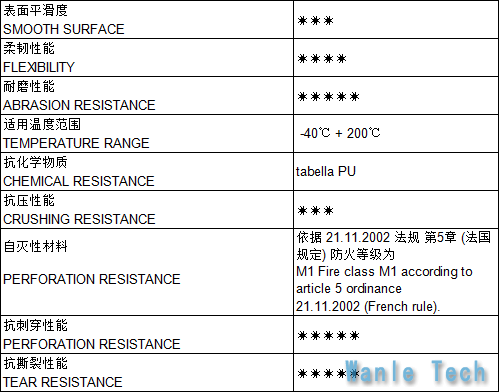Click the TEMPERATURE RANGE label
This screenshot has height=392, width=499.
pyautogui.click(x=76, y=143)
